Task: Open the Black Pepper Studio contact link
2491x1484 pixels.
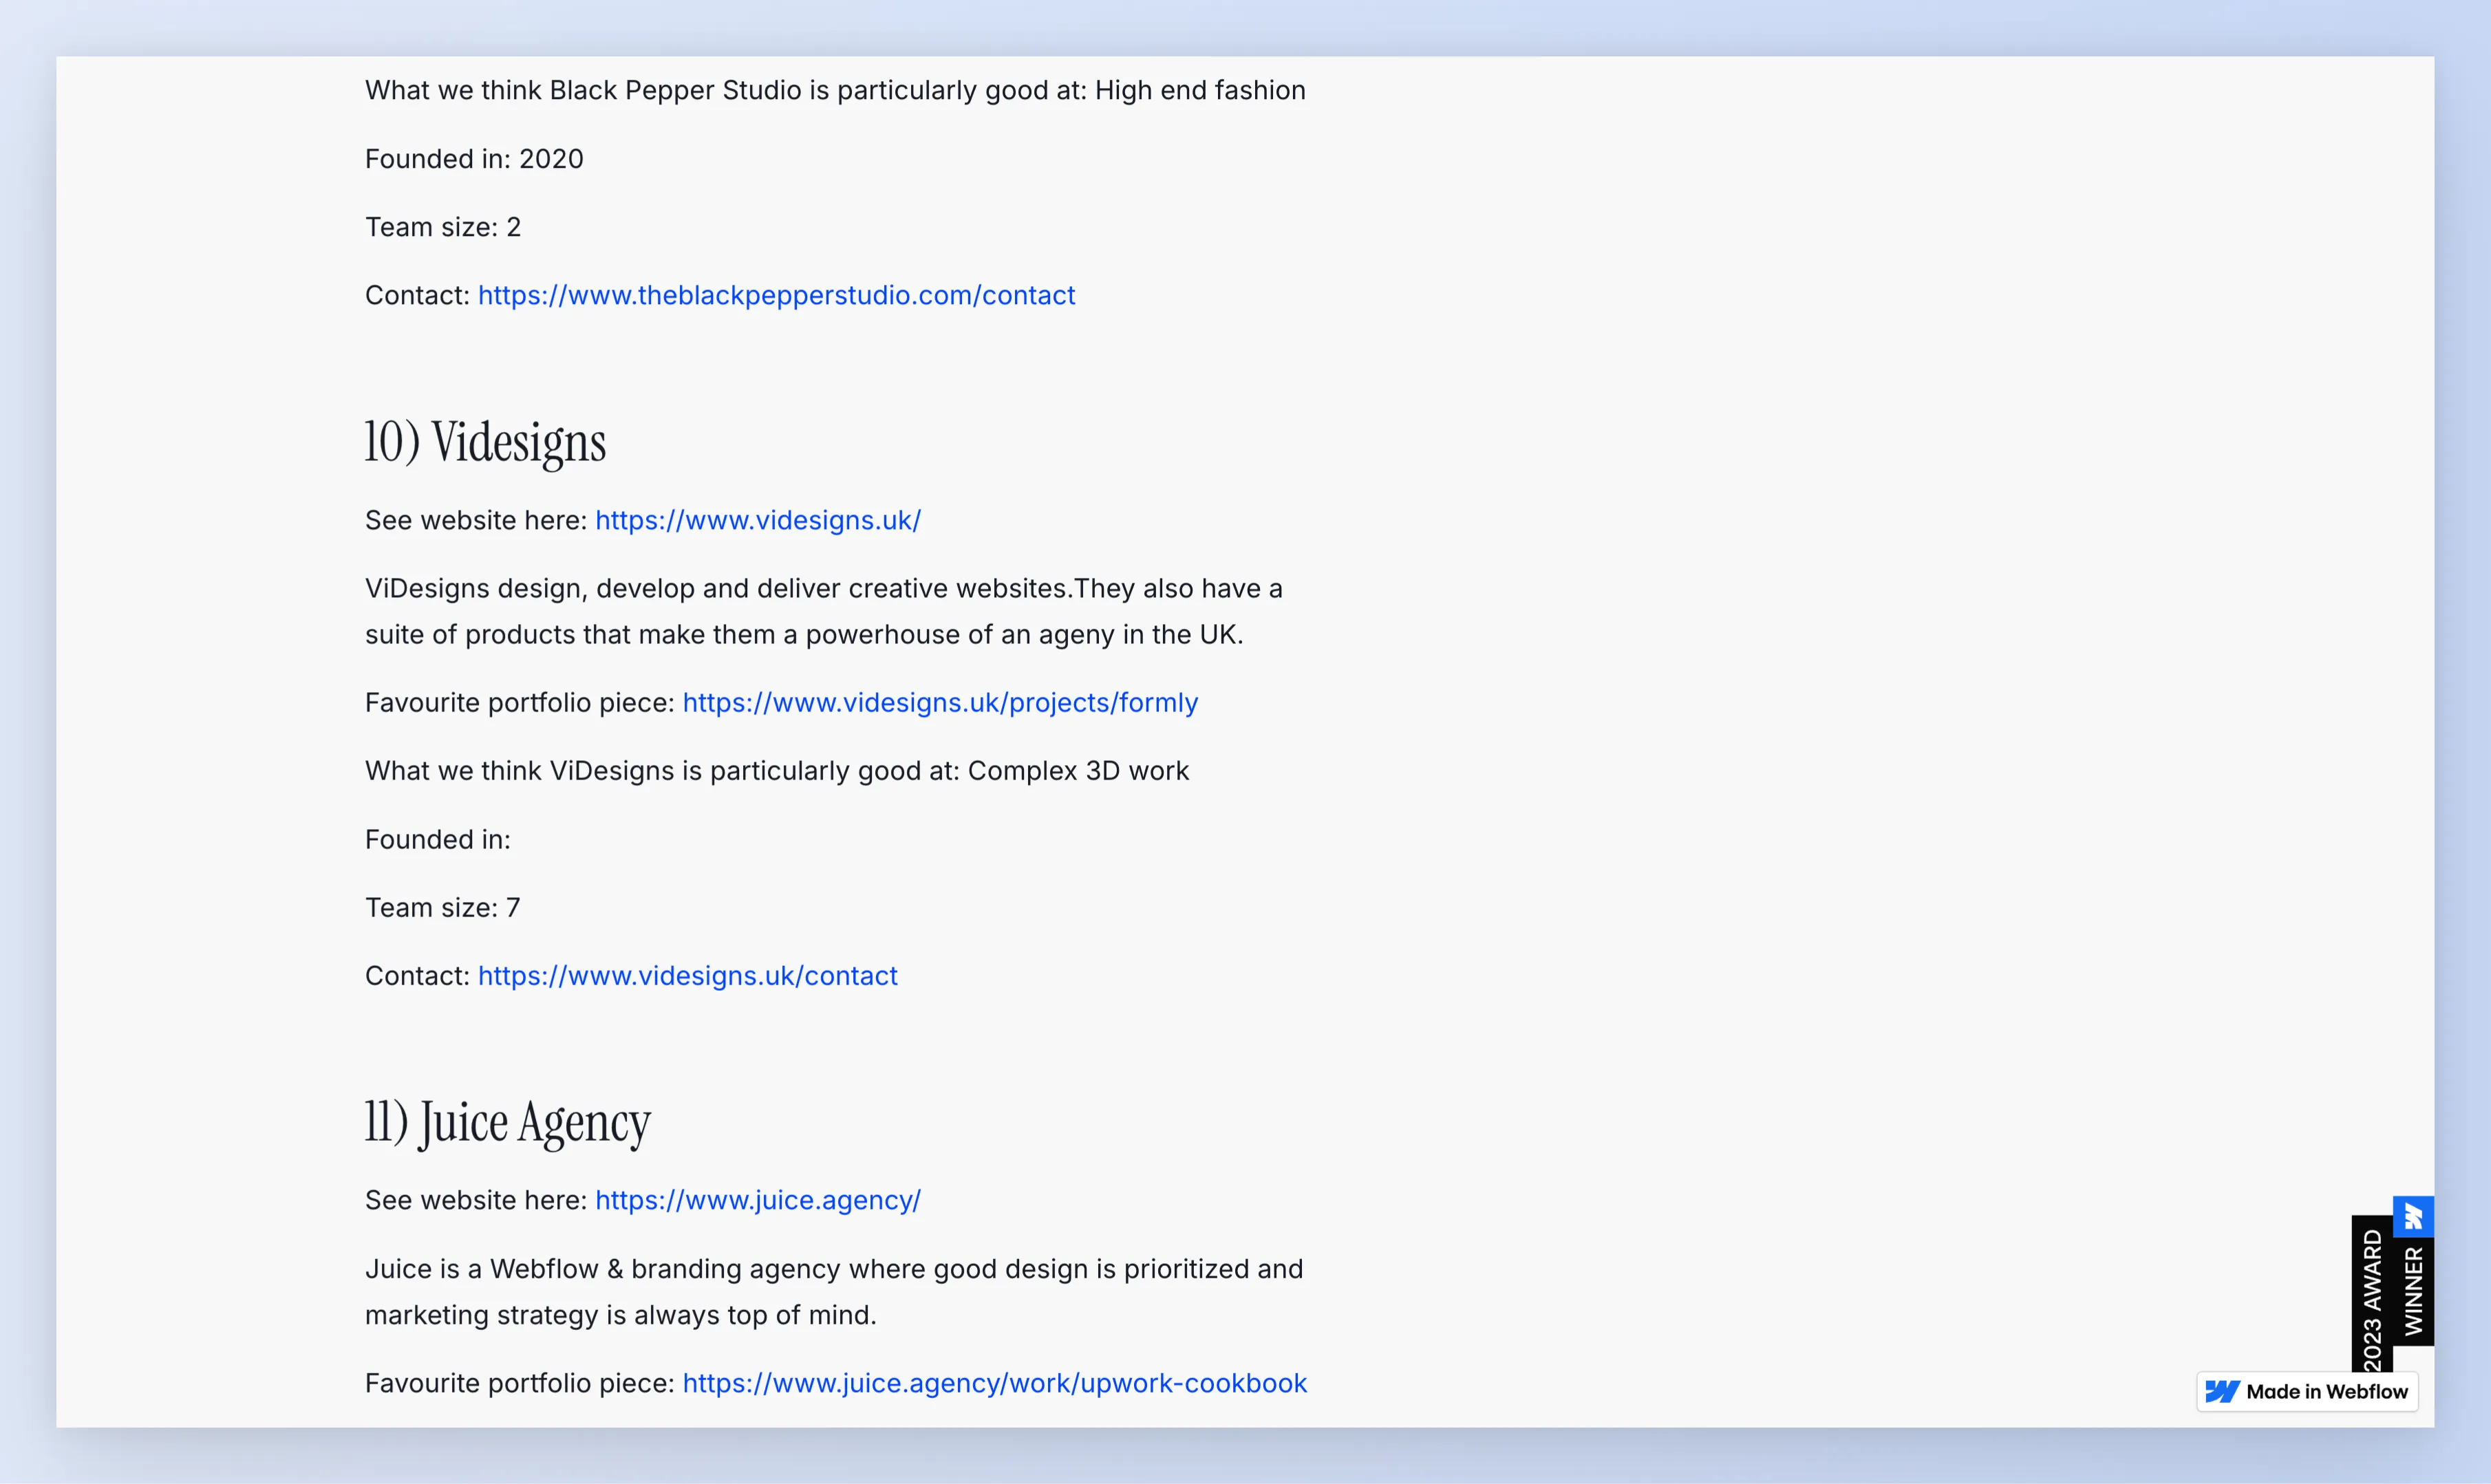Action: pos(776,295)
